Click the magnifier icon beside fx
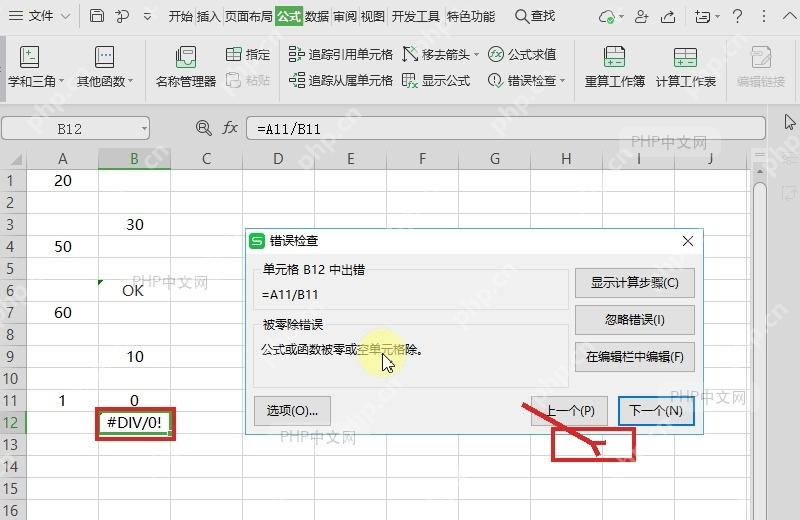Viewport: 800px width, 520px height. [203, 128]
